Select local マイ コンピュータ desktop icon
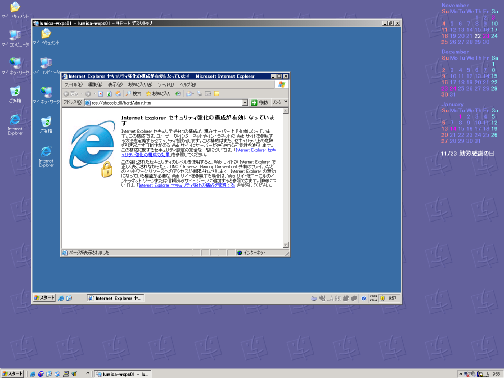Image resolution: width=504 pixels, height=378 pixels. tap(15, 38)
